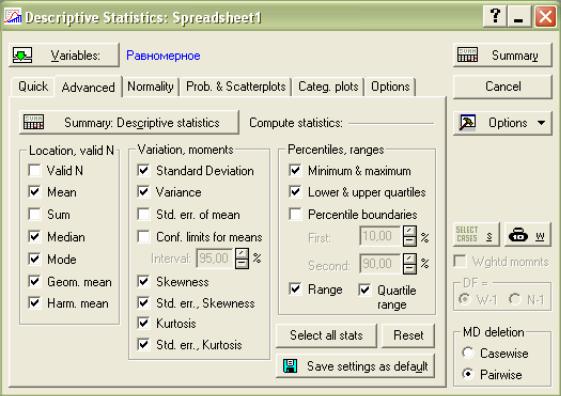Toggle the Std. err., Skewness checkbox

tap(143, 303)
